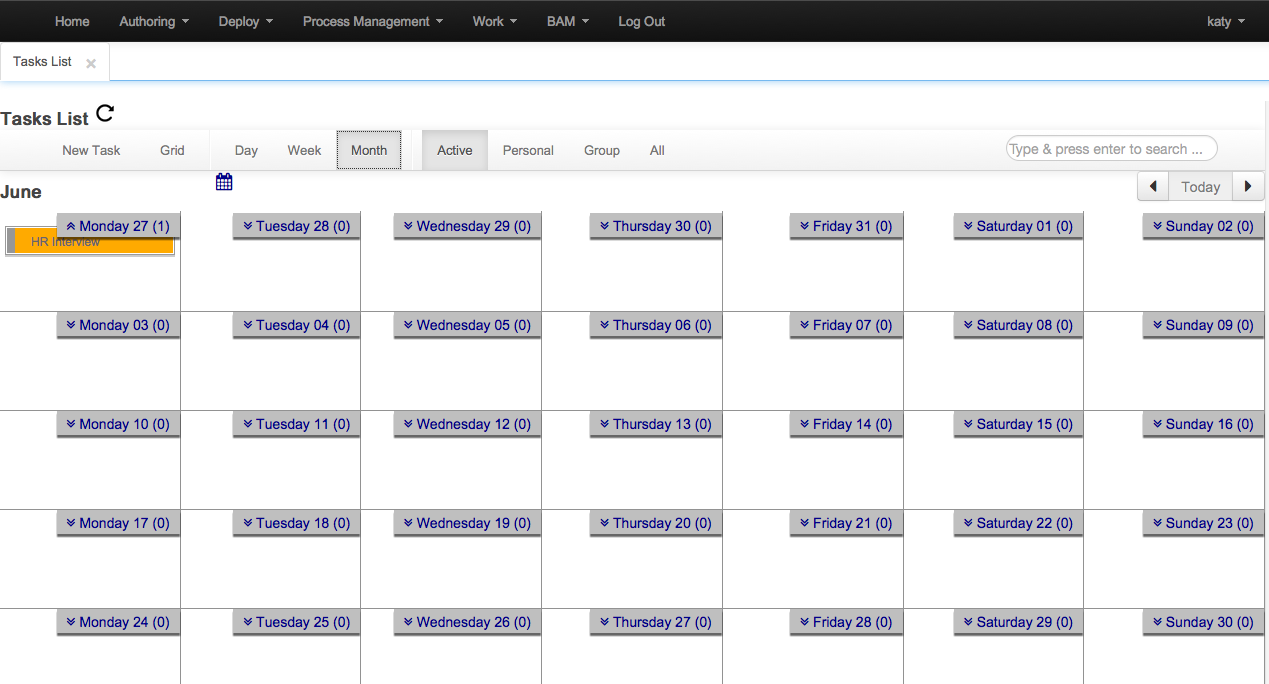This screenshot has width=1269, height=684.
Task: Go to previous month arrow
Action: (x=1153, y=187)
